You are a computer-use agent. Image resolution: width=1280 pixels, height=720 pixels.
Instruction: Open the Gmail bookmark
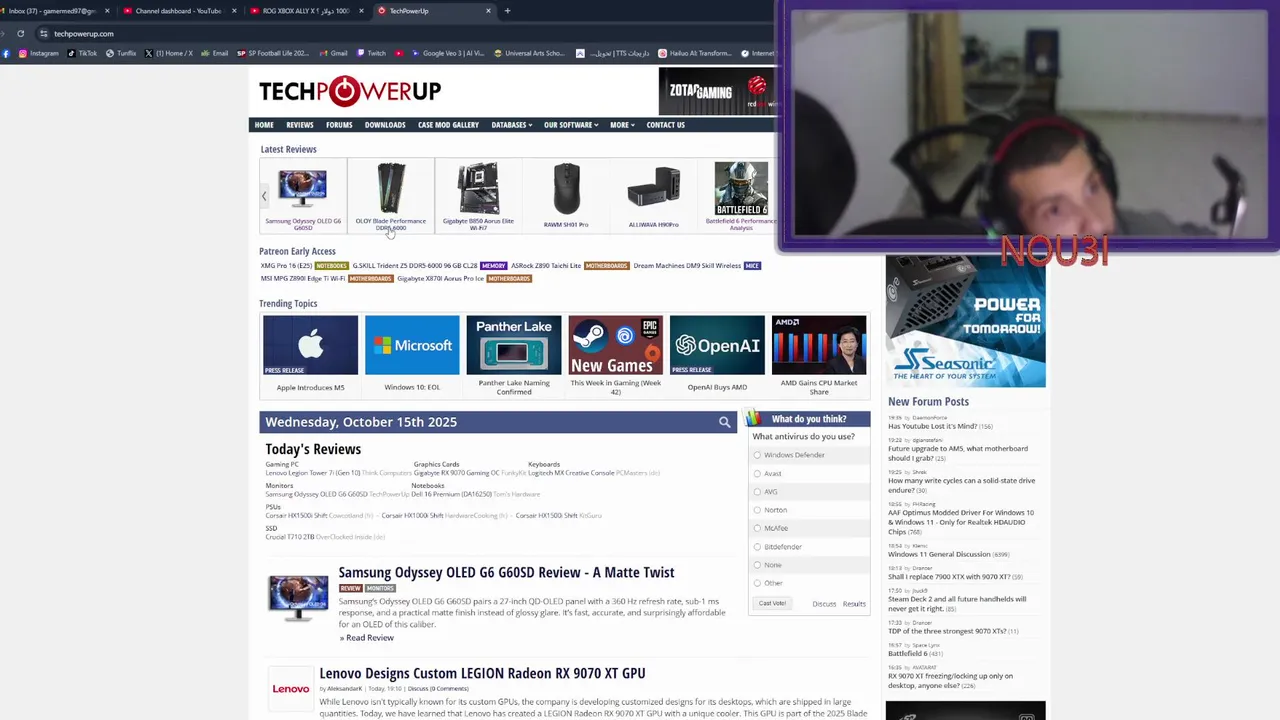coord(333,53)
